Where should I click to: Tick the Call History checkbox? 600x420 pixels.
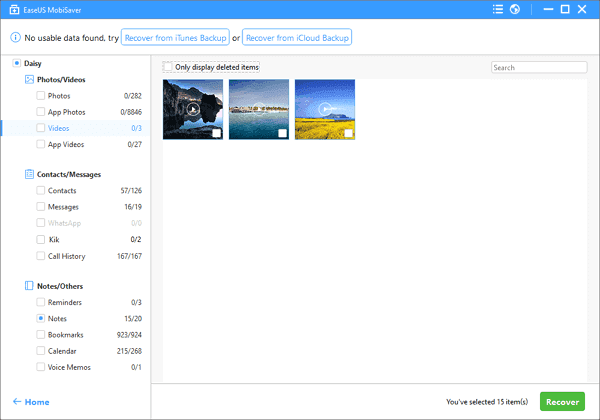tap(40, 256)
